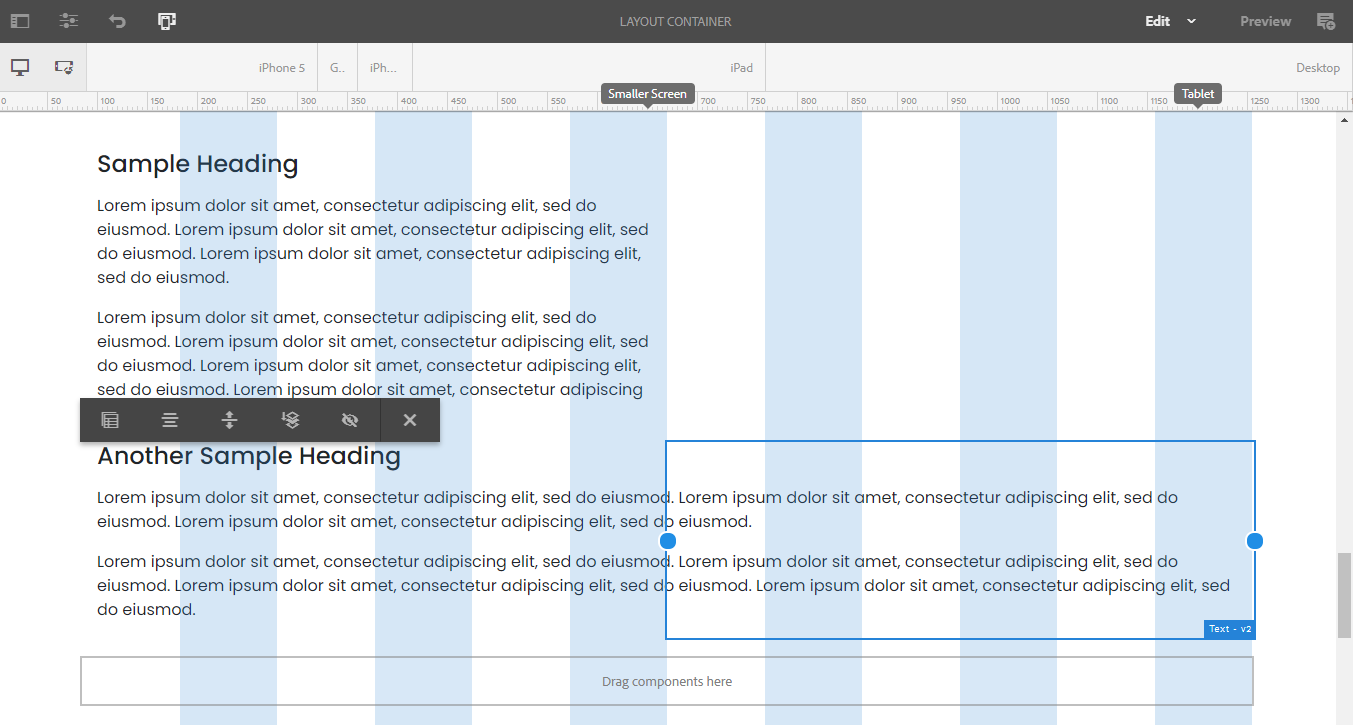Click the float-to-new-line toolbar icon
Screen dimensions: 1353x725
point(170,420)
